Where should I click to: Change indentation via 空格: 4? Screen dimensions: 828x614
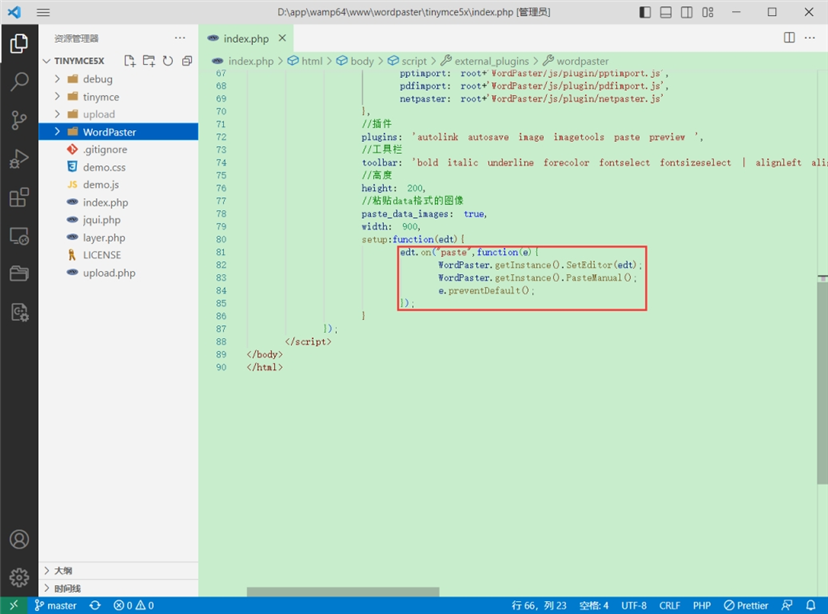(594, 605)
